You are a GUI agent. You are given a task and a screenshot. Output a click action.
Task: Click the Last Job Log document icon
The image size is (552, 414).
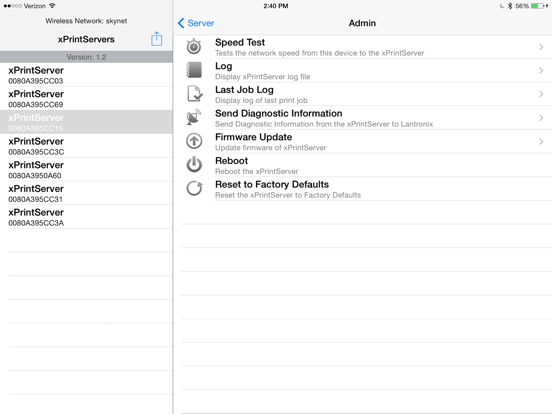(x=194, y=94)
